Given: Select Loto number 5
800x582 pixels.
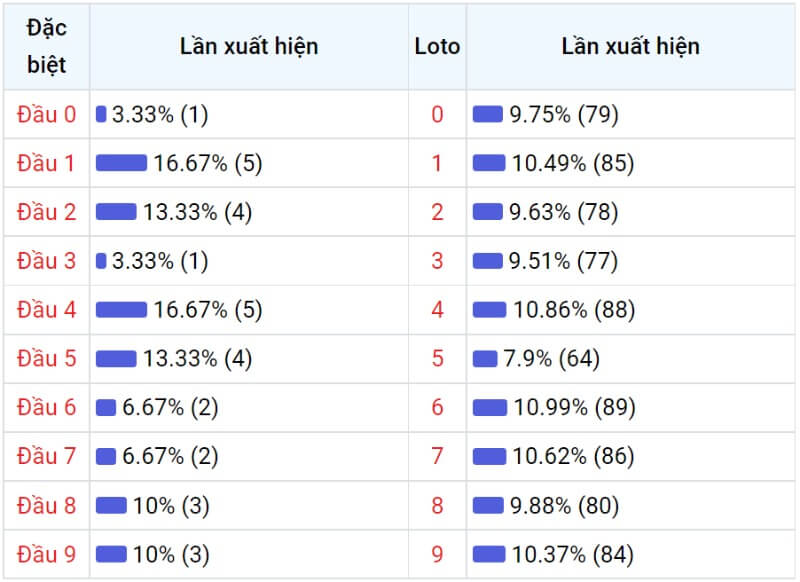Looking at the screenshot, I should point(437,359).
